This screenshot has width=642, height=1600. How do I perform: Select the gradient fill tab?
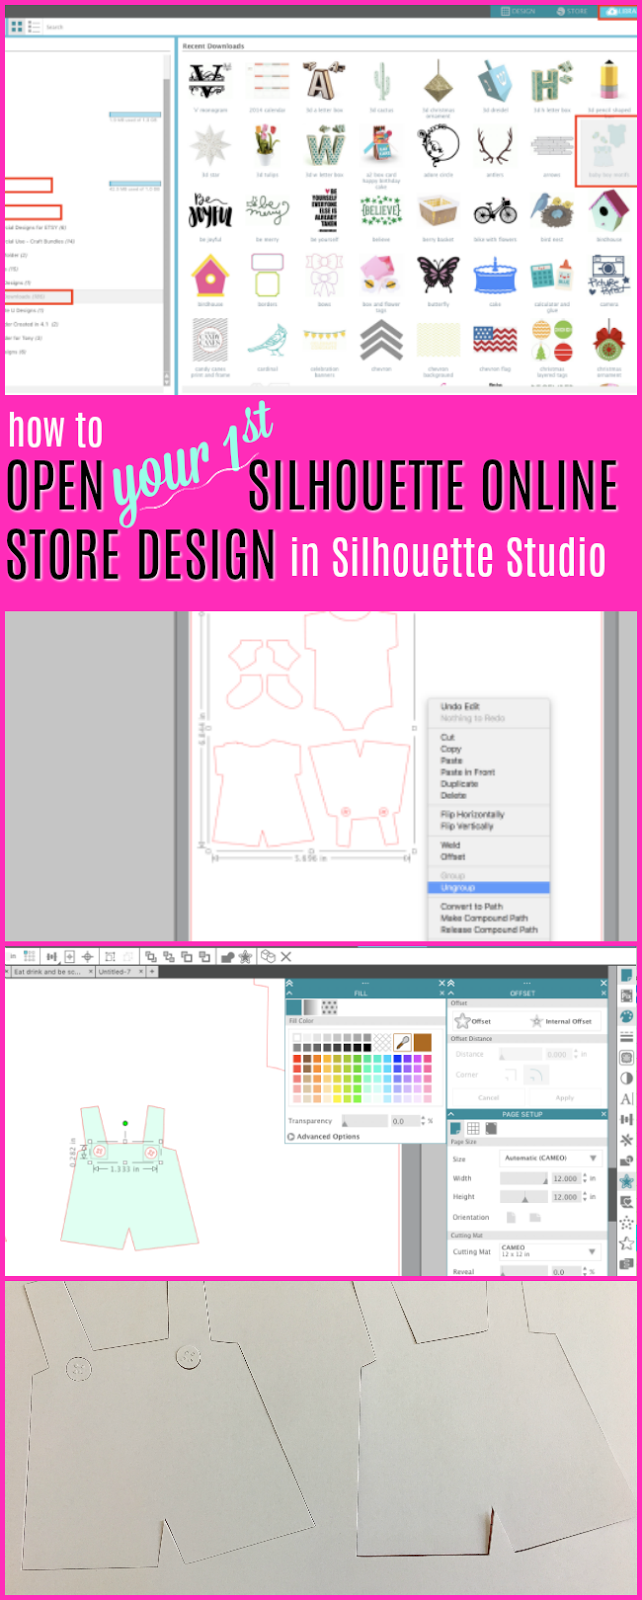(312, 1007)
